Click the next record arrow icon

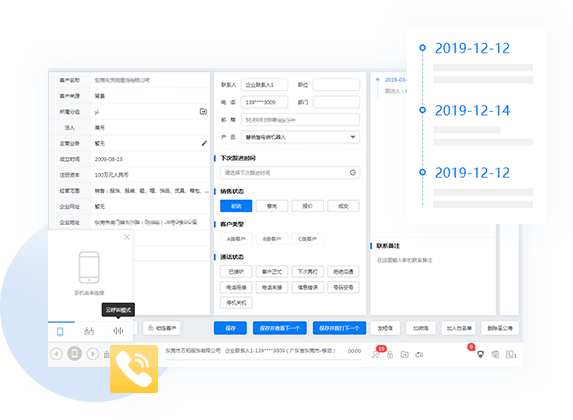pos(93,354)
